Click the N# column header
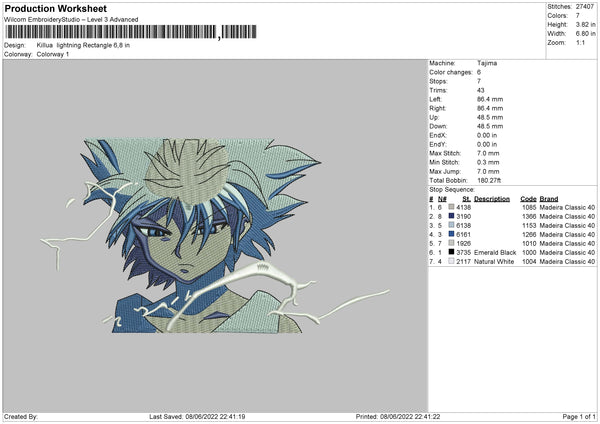Screen dimensions: 600x424 pos(442,199)
